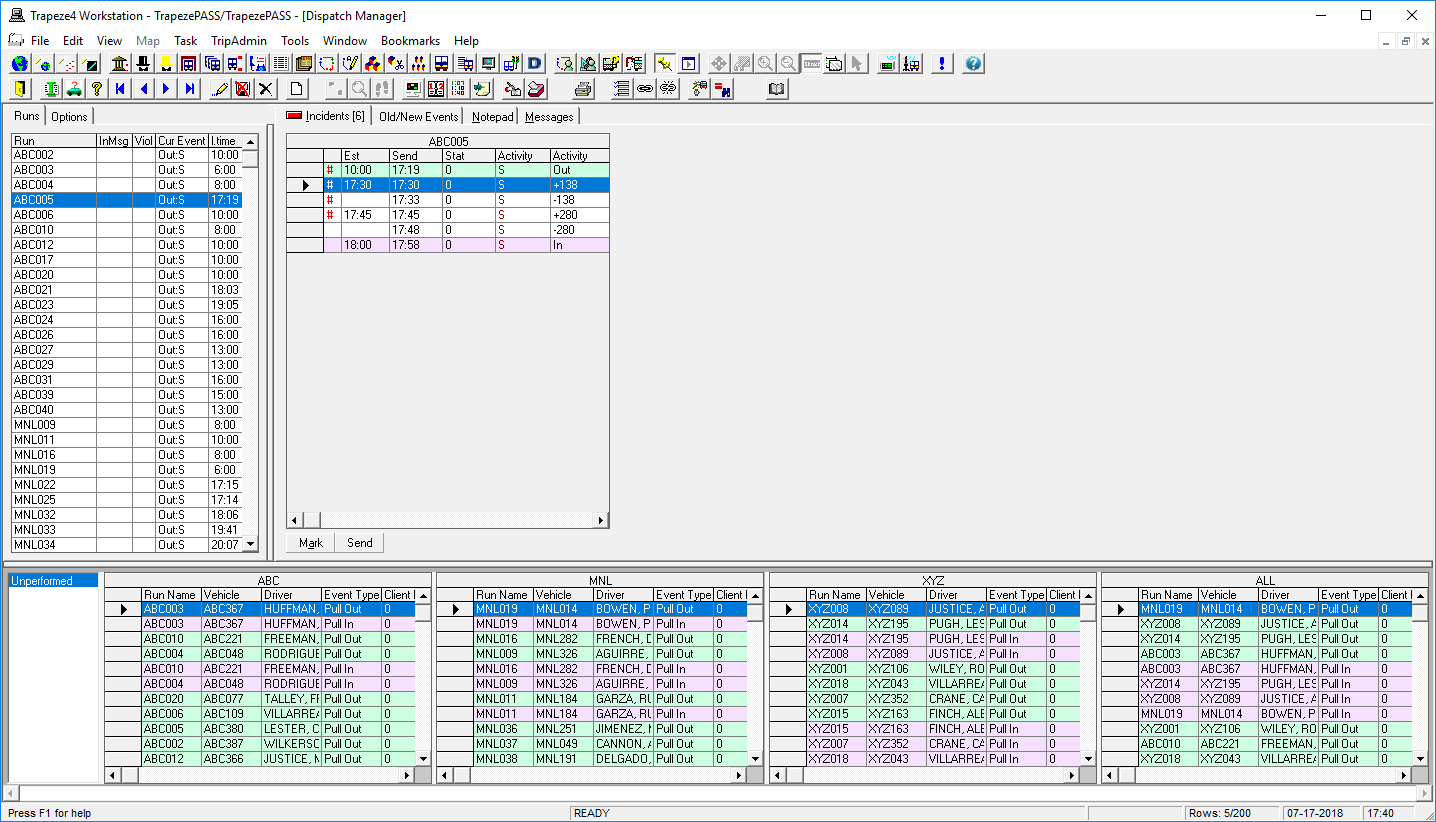The width and height of the screenshot is (1436, 822).
Task: Select the arrow pointer toolbar icon
Action: point(857,63)
